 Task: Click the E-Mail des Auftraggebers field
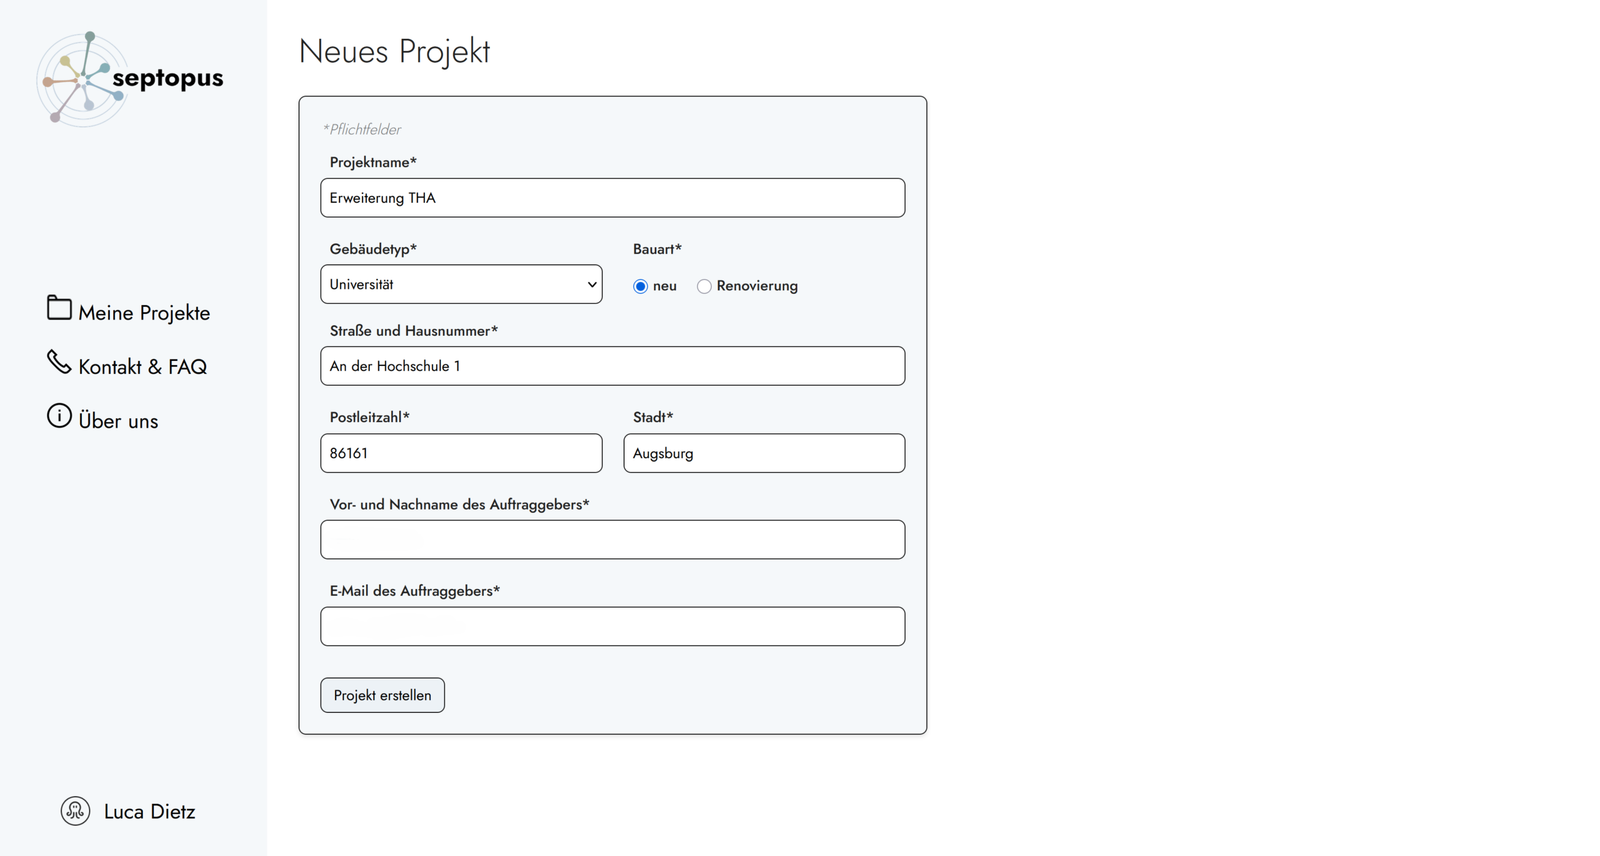pyautogui.click(x=612, y=627)
